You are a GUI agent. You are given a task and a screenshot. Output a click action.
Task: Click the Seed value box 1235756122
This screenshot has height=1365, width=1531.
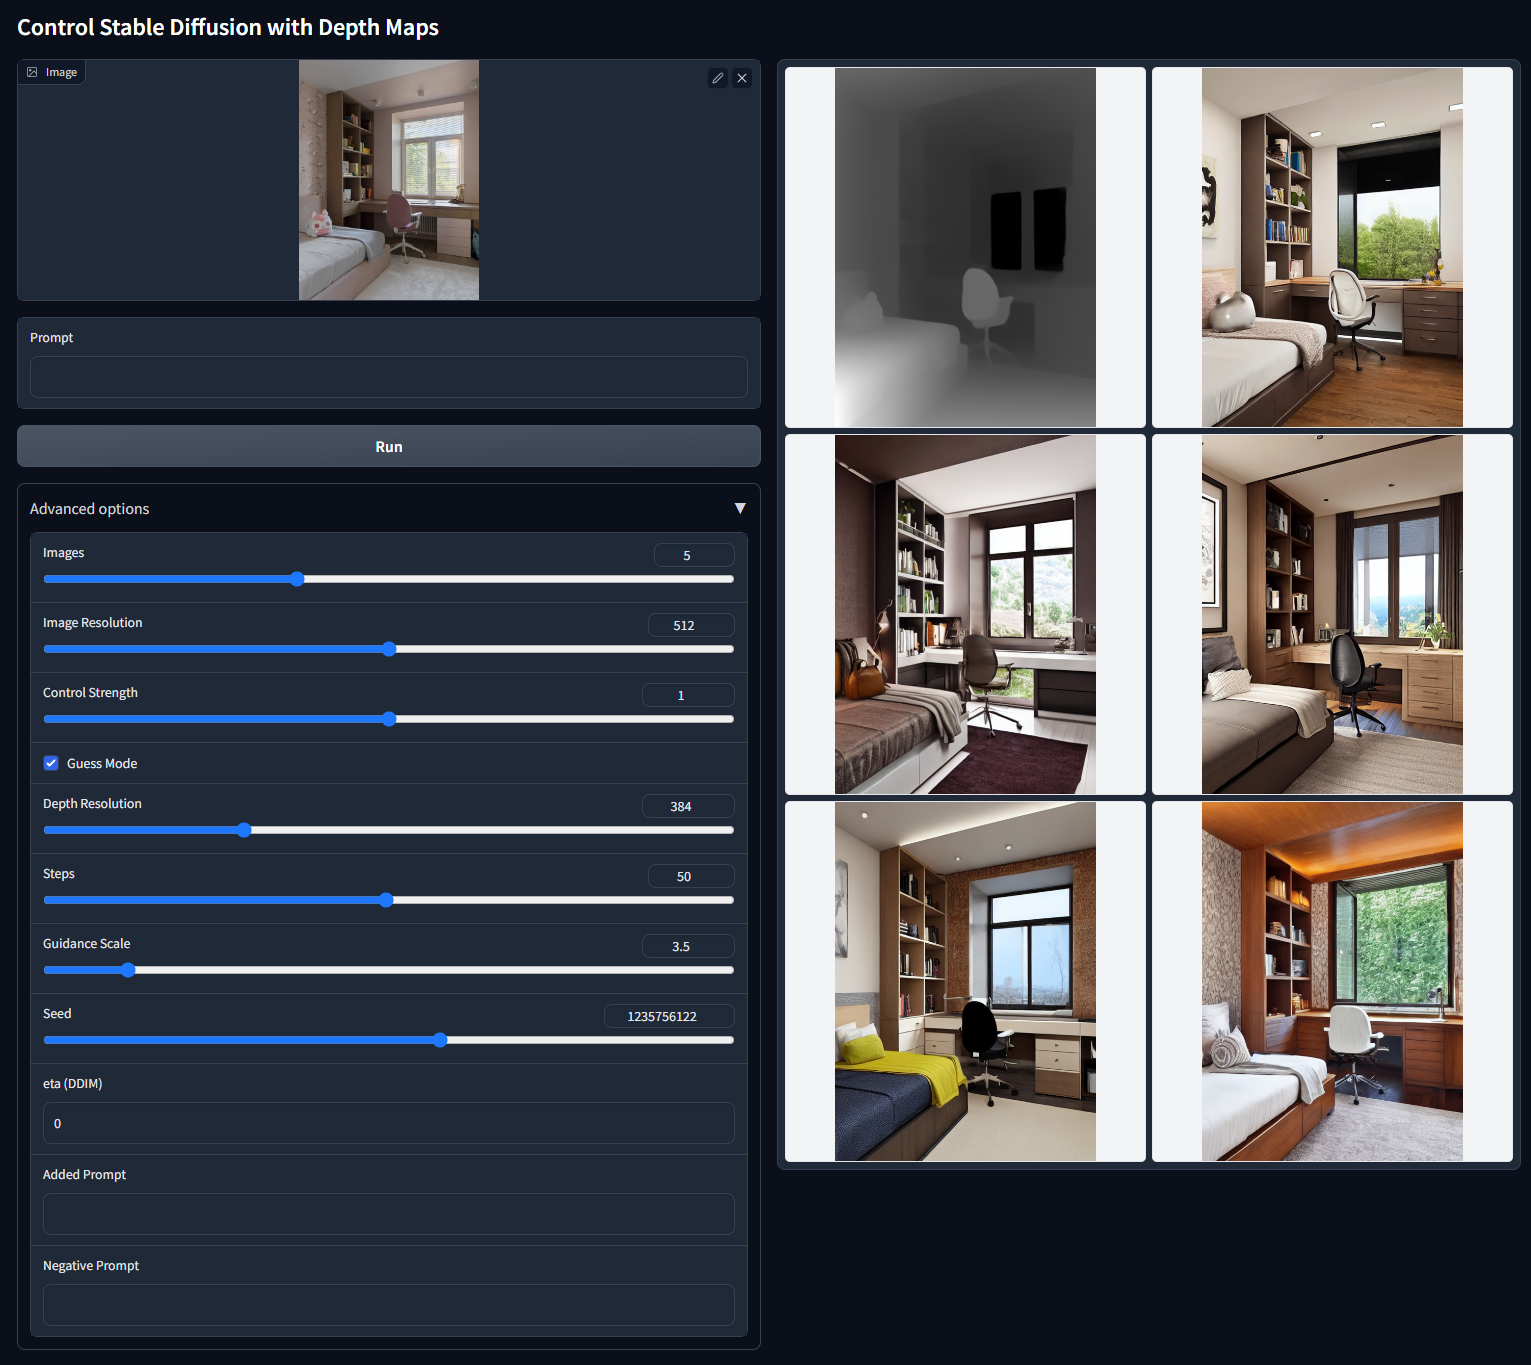point(669,1016)
